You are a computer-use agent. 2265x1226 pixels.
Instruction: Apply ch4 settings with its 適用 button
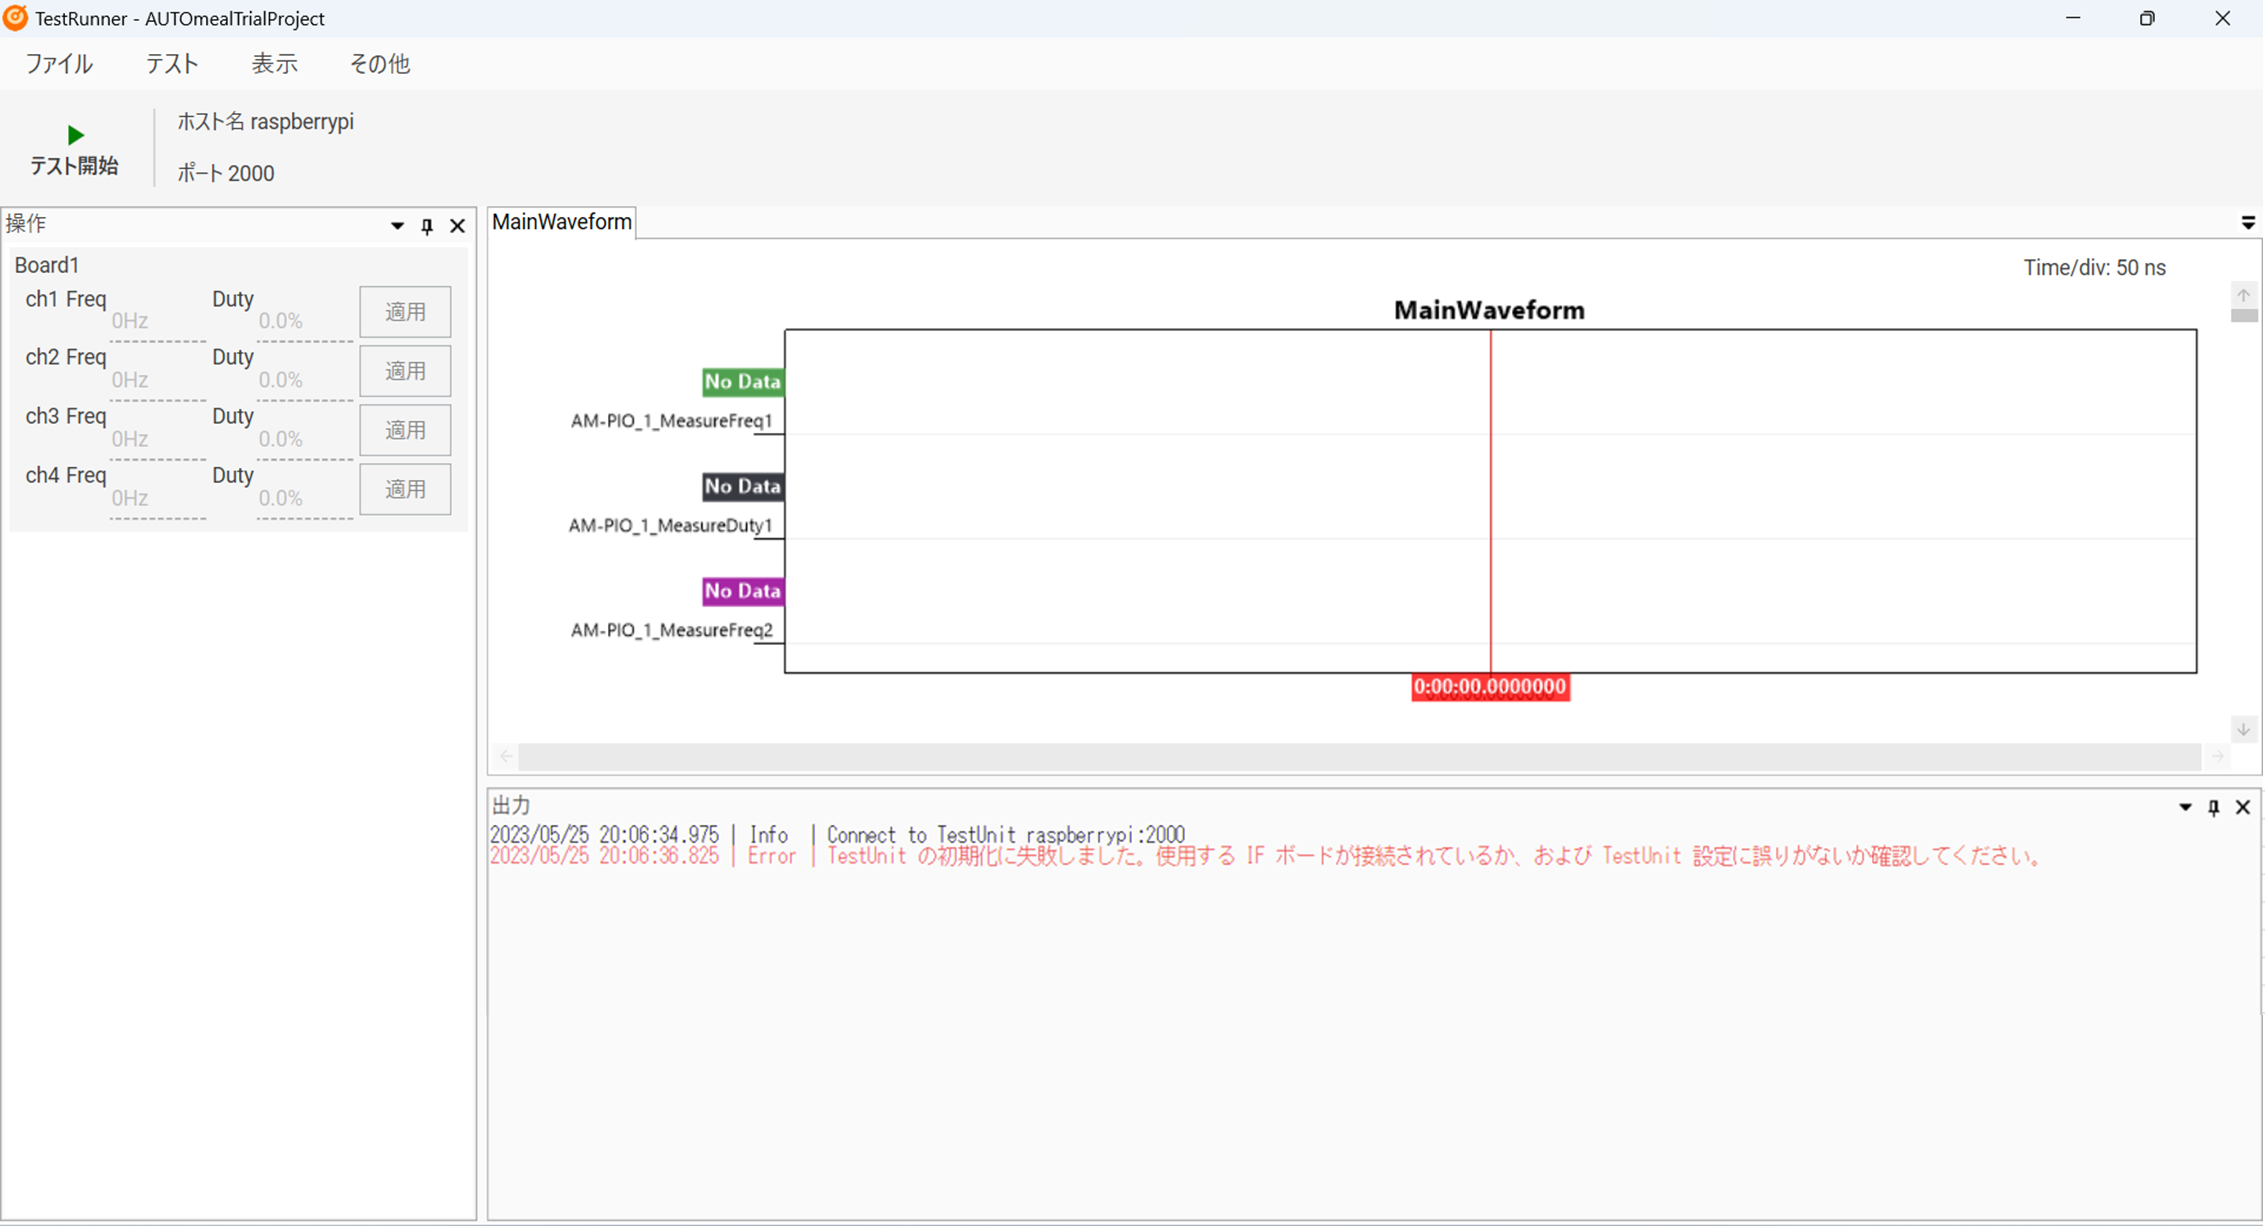pyautogui.click(x=405, y=489)
